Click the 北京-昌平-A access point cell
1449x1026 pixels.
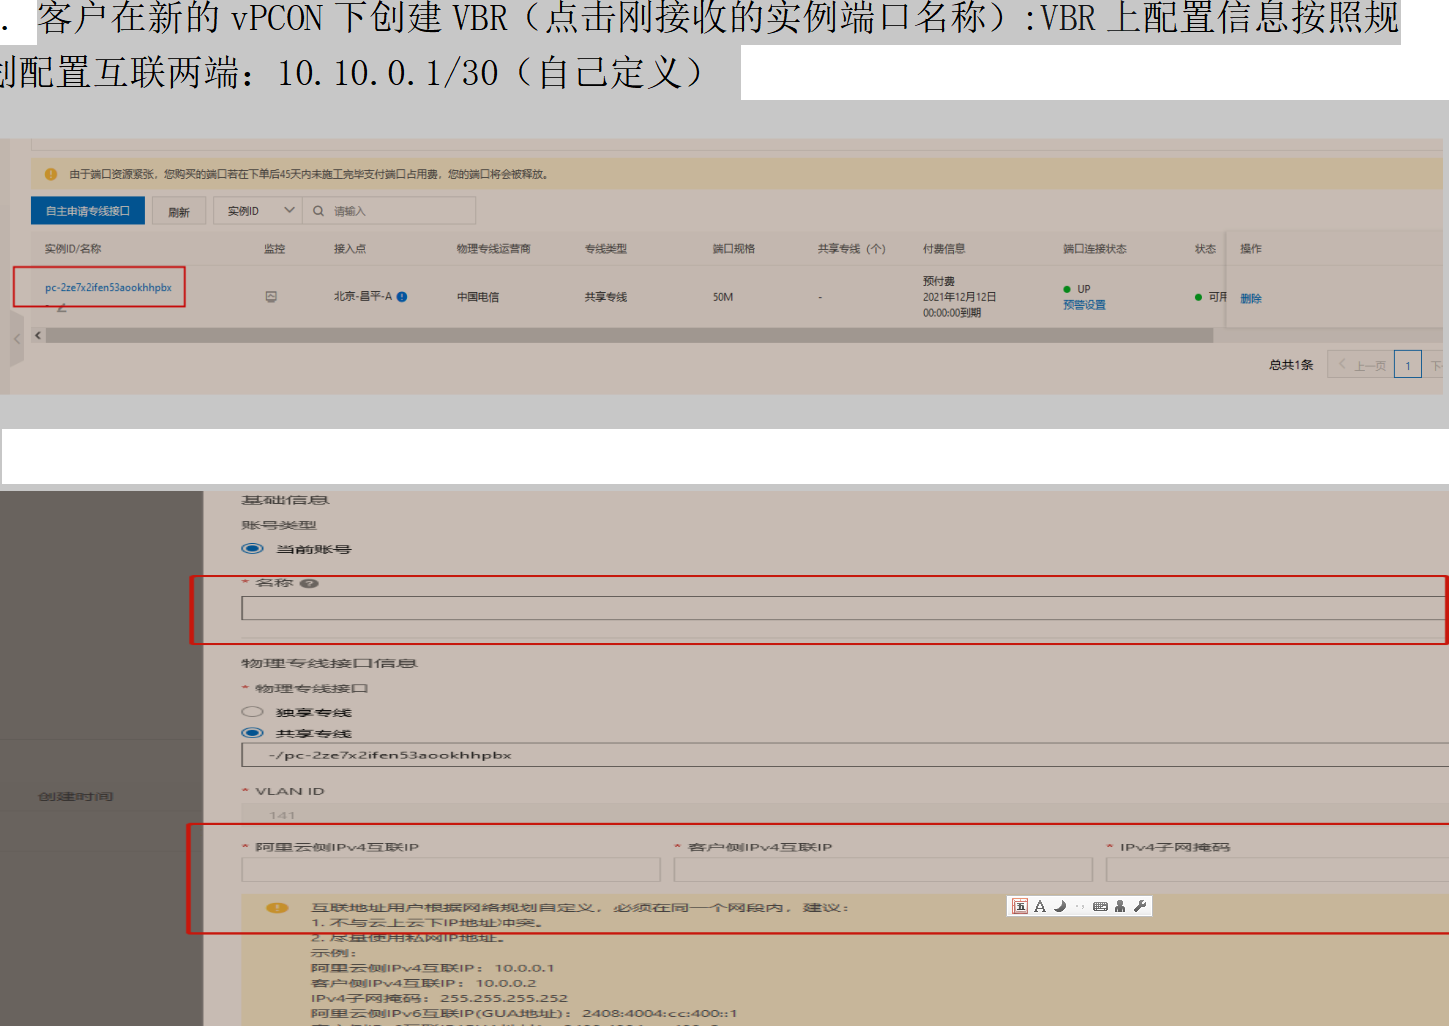coord(363,297)
